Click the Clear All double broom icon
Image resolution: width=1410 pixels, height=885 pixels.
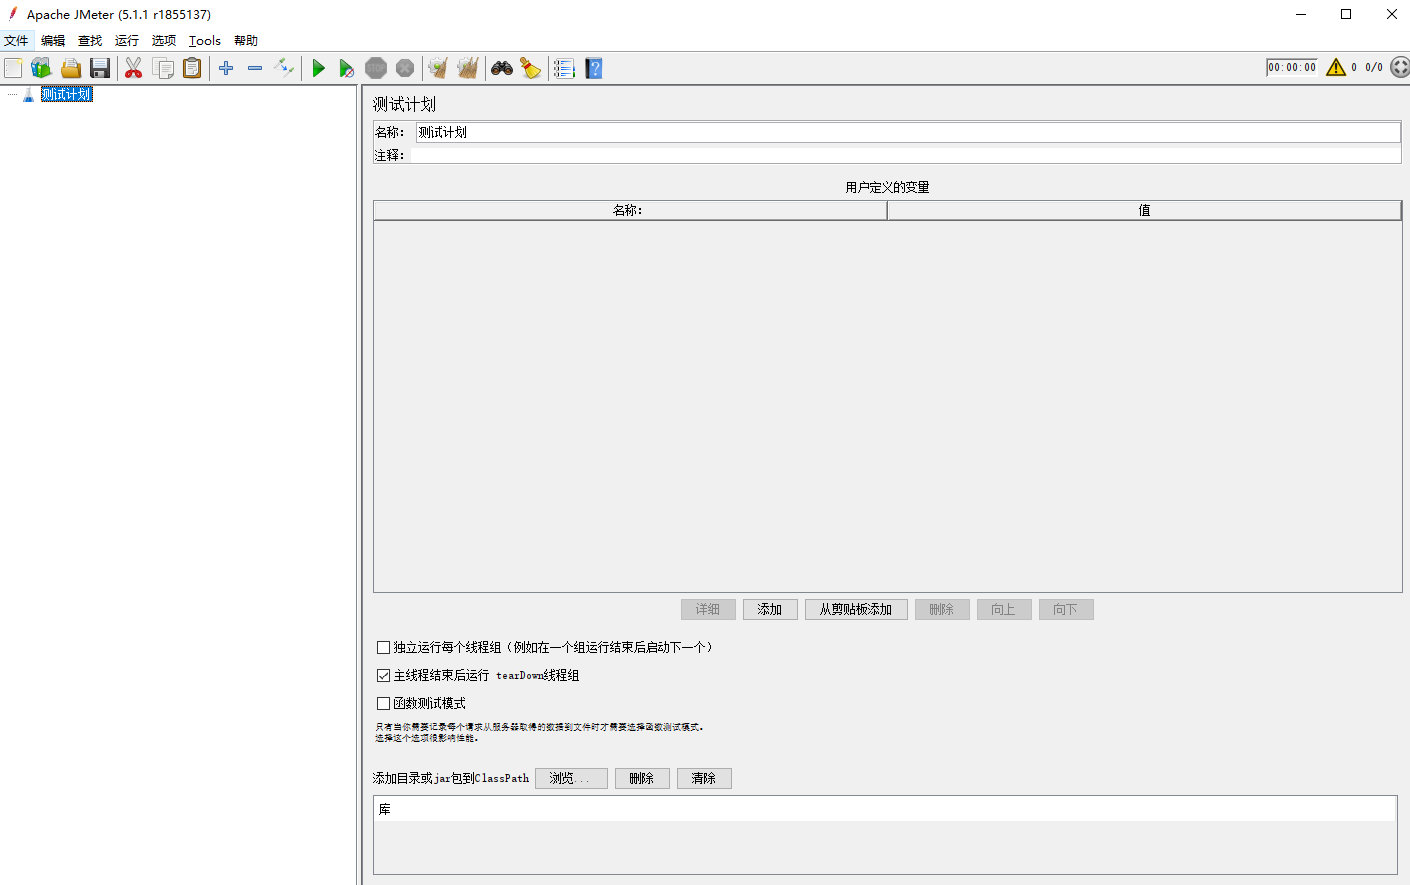pos(467,68)
